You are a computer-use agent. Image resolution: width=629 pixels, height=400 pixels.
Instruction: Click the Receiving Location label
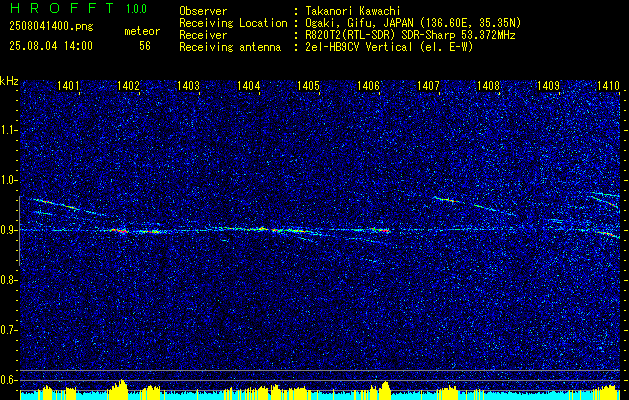click(233, 23)
